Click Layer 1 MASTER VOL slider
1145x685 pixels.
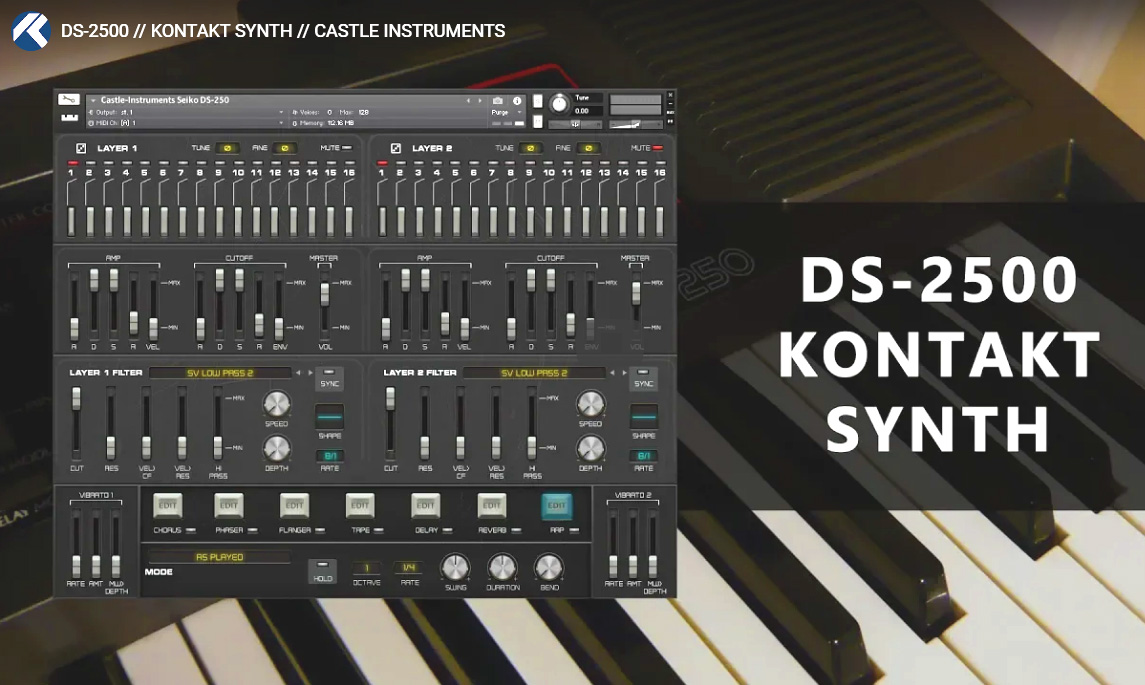pyautogui.click(x=325, y=304)
